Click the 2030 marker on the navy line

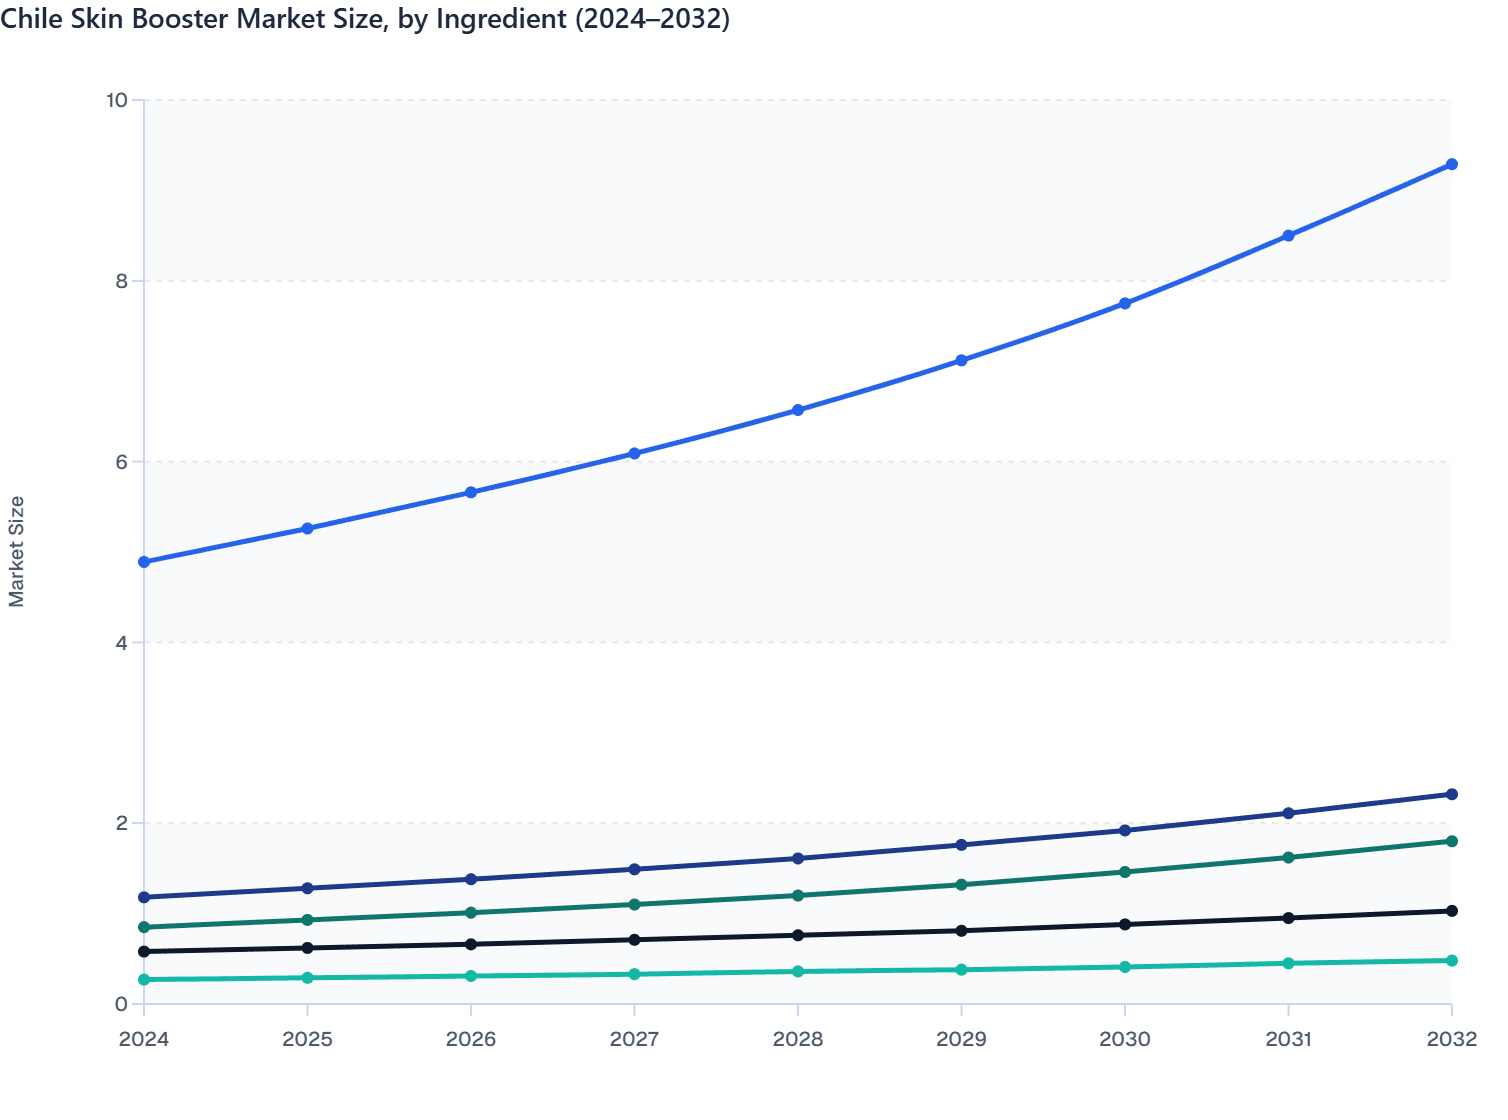tap(1125, 831)
